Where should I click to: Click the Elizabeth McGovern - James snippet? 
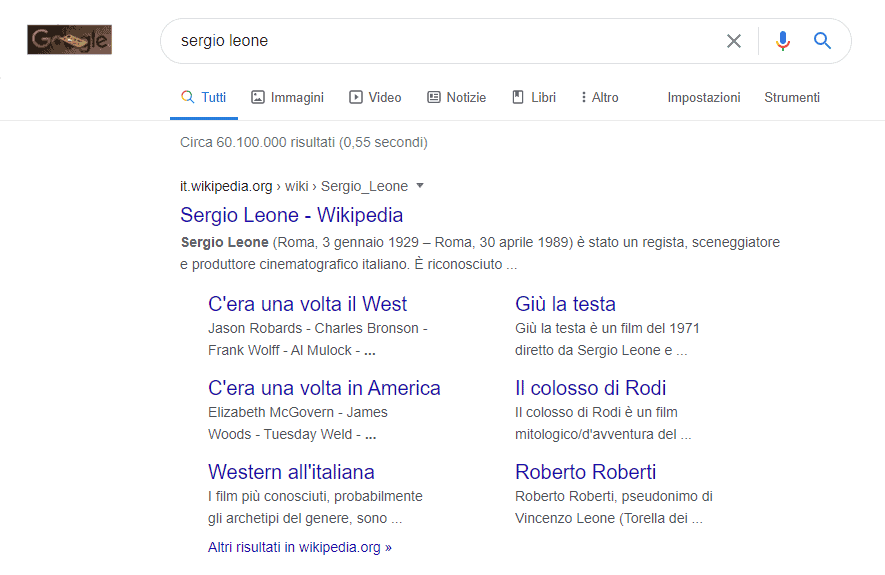pos(297,423)
